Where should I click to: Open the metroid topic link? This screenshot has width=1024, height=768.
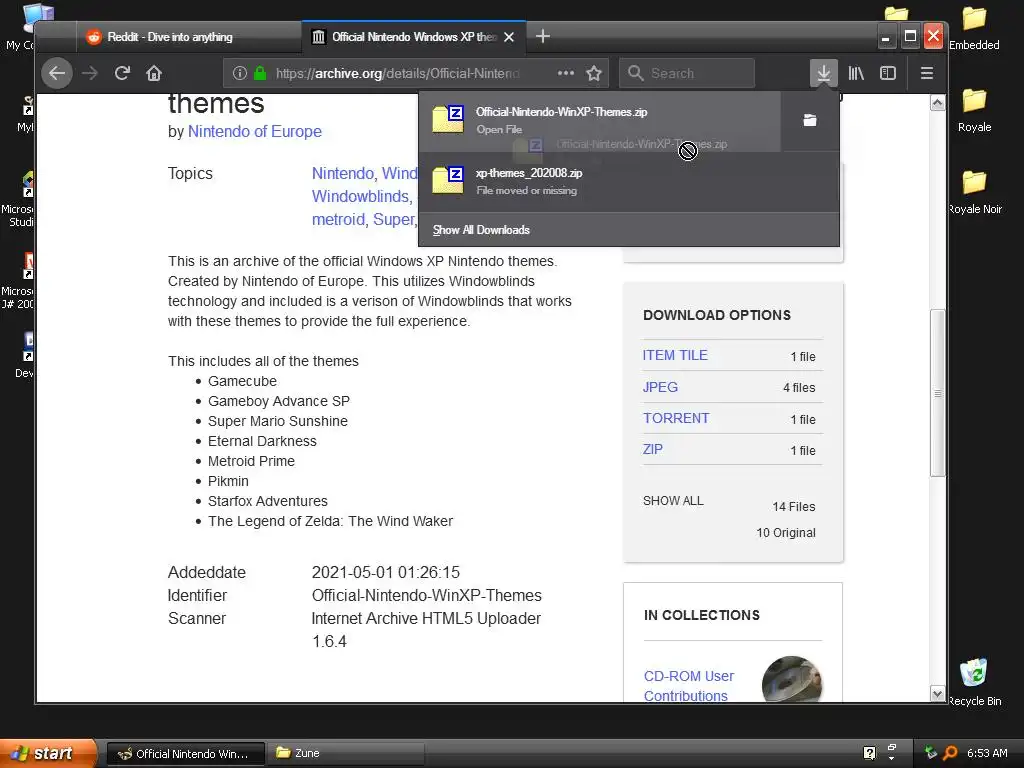click(340, 219)
